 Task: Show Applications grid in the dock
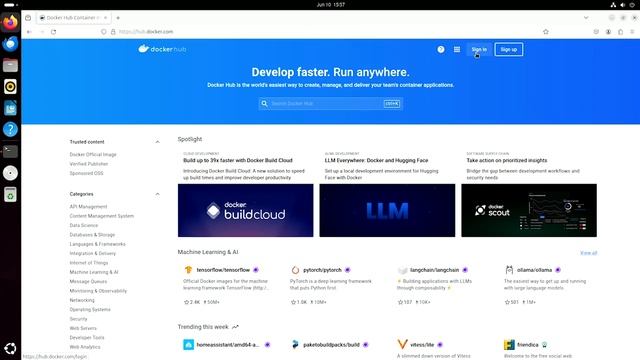click(x=10, y=348)
